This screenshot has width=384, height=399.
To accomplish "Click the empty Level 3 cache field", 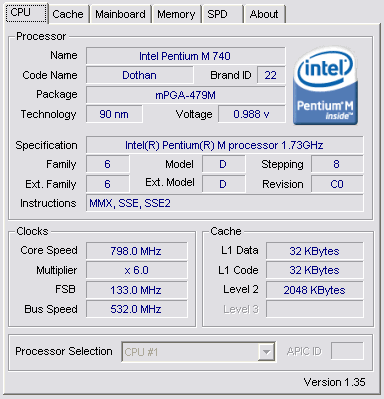I will tap(315, 309).
